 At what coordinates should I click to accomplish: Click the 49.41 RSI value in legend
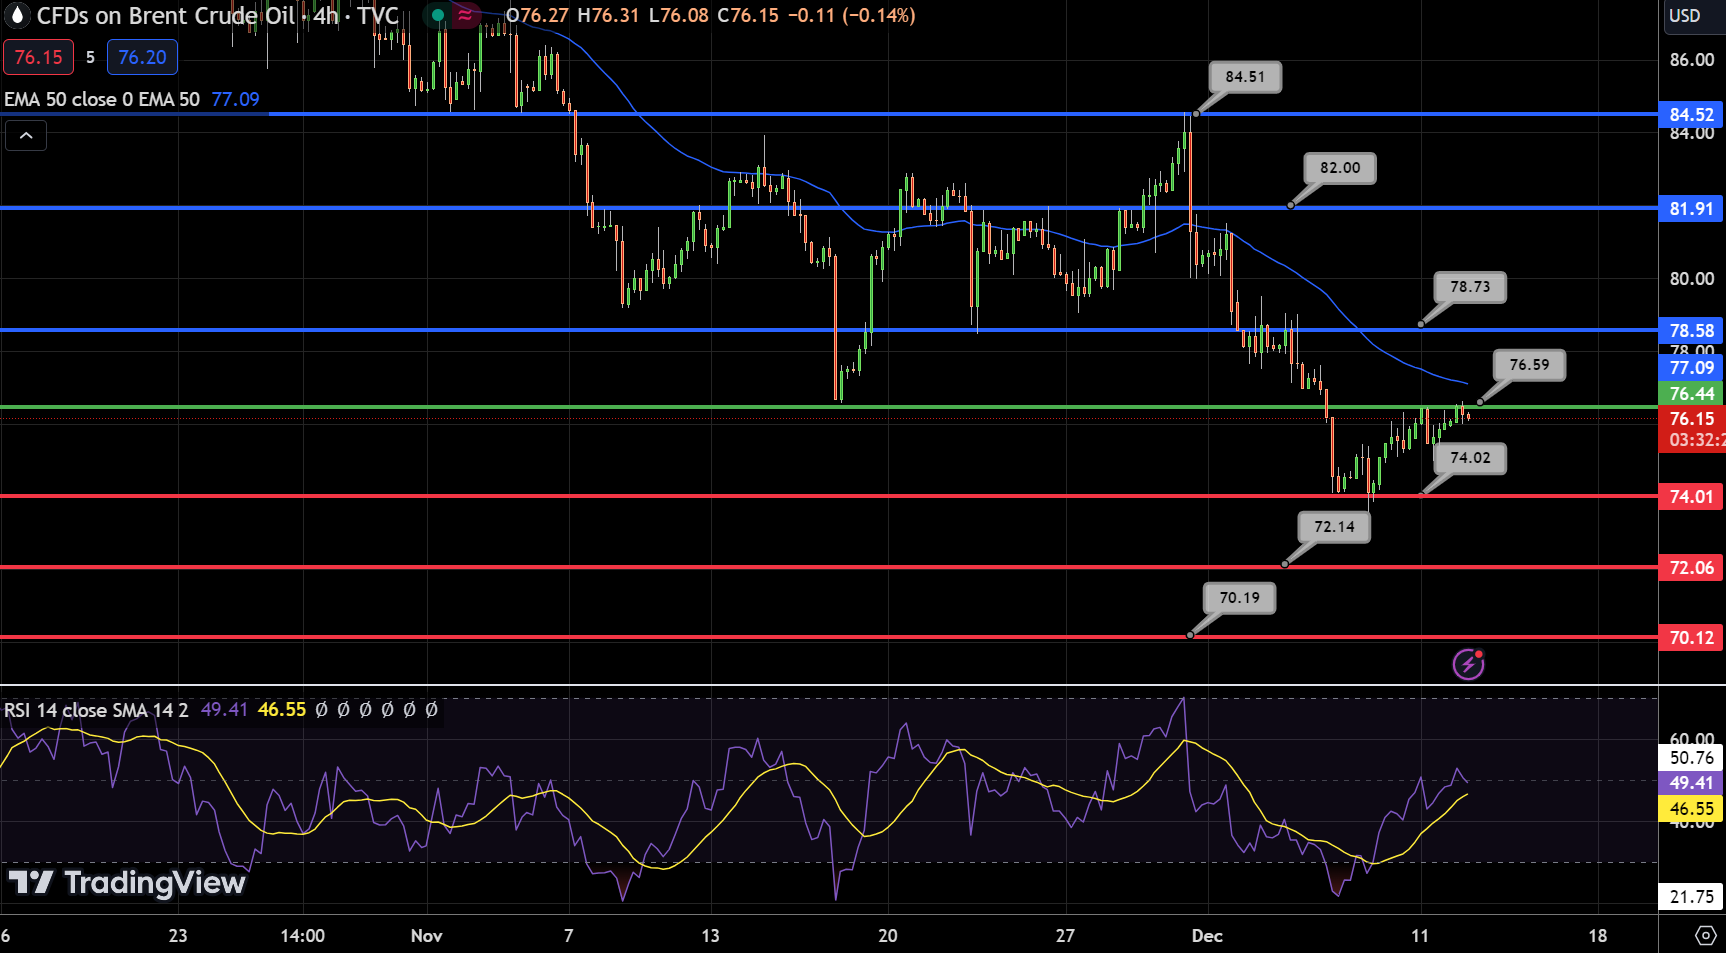pos(224,710)
